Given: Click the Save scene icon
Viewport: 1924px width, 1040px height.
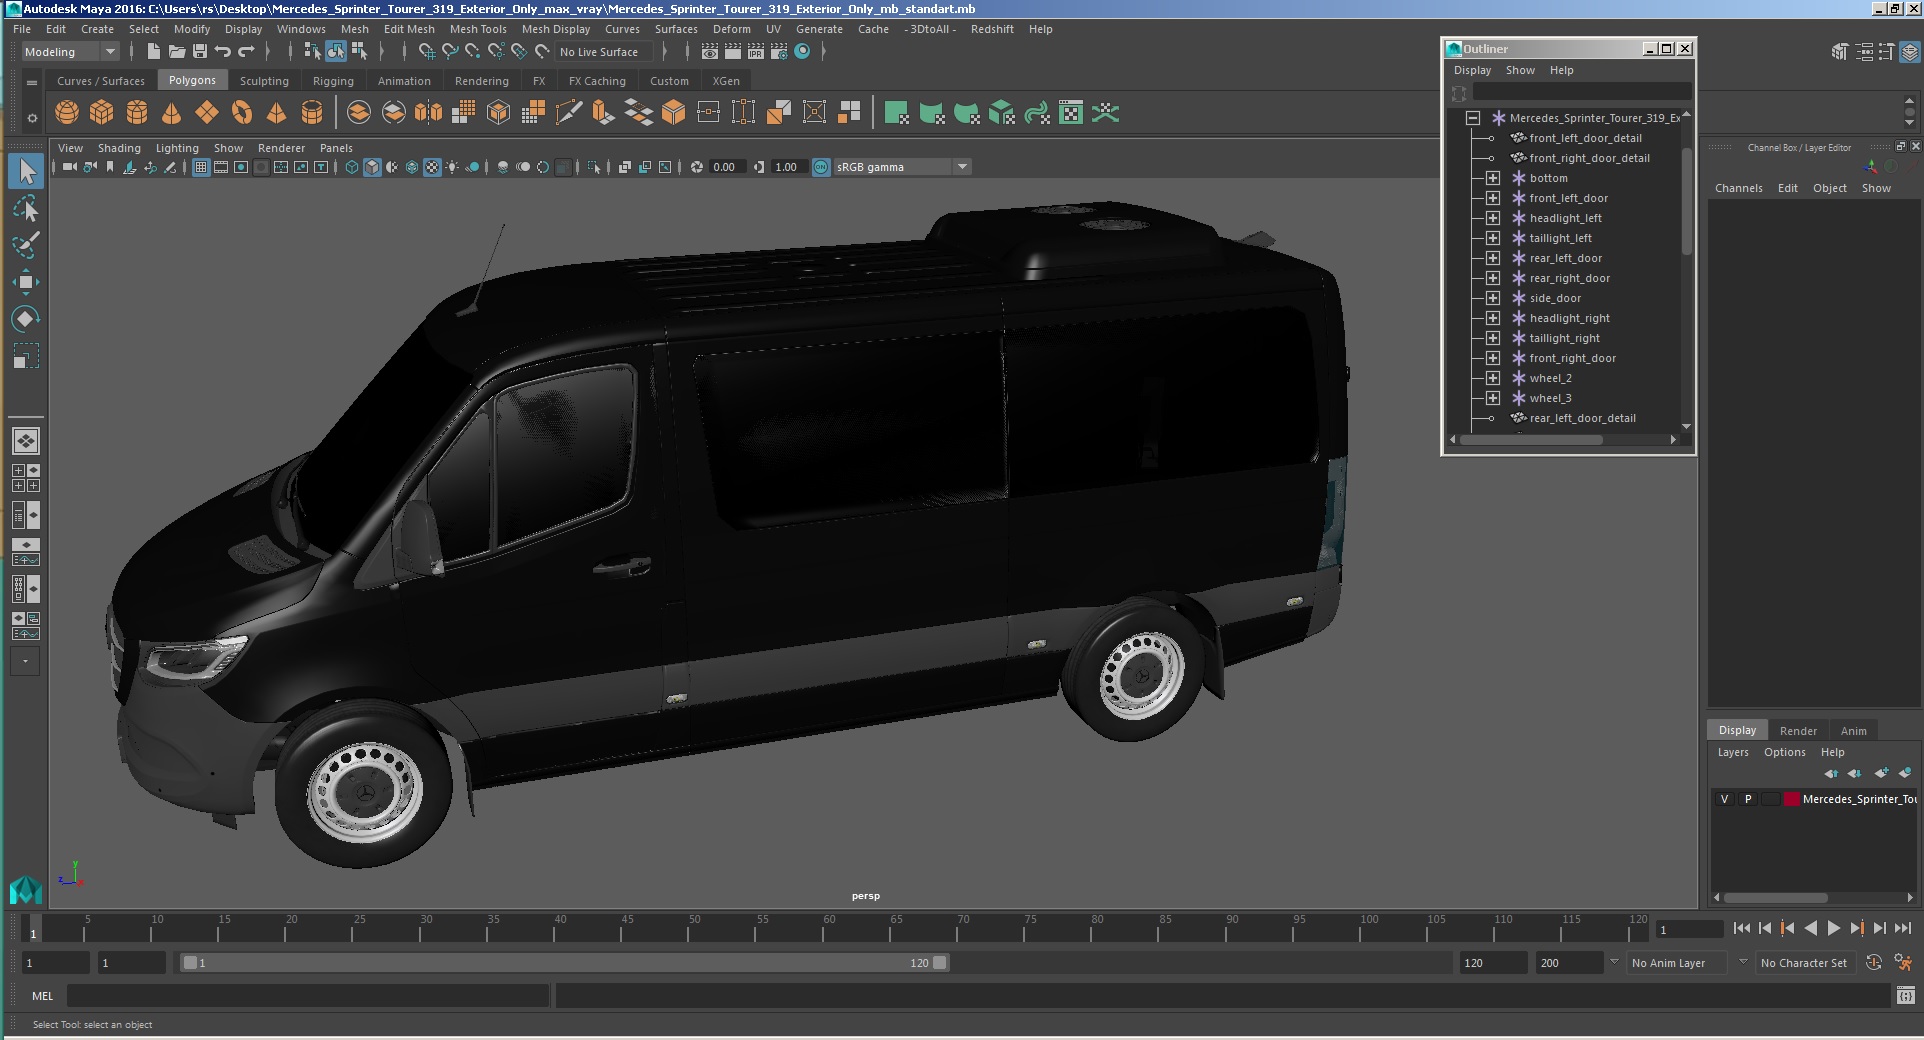Looking at the screenshot, I should pos(200,52).
